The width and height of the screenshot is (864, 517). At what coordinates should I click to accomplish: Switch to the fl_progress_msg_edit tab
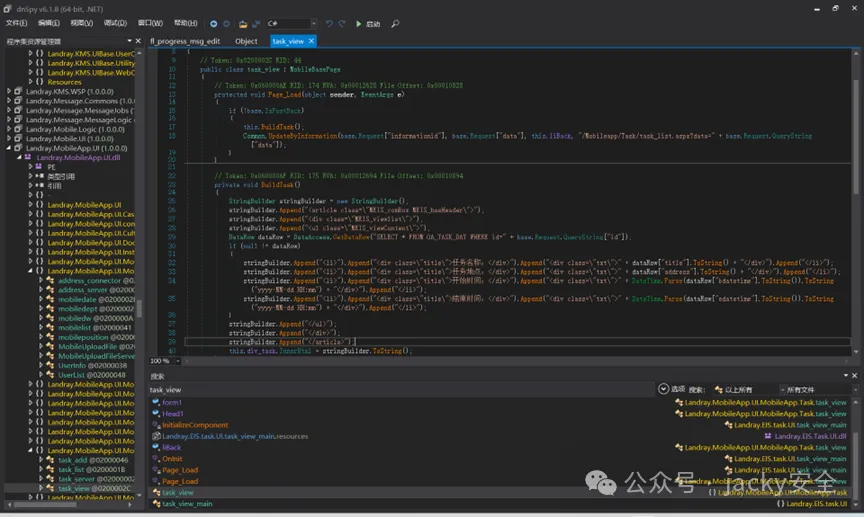click(x=185, y=41)
